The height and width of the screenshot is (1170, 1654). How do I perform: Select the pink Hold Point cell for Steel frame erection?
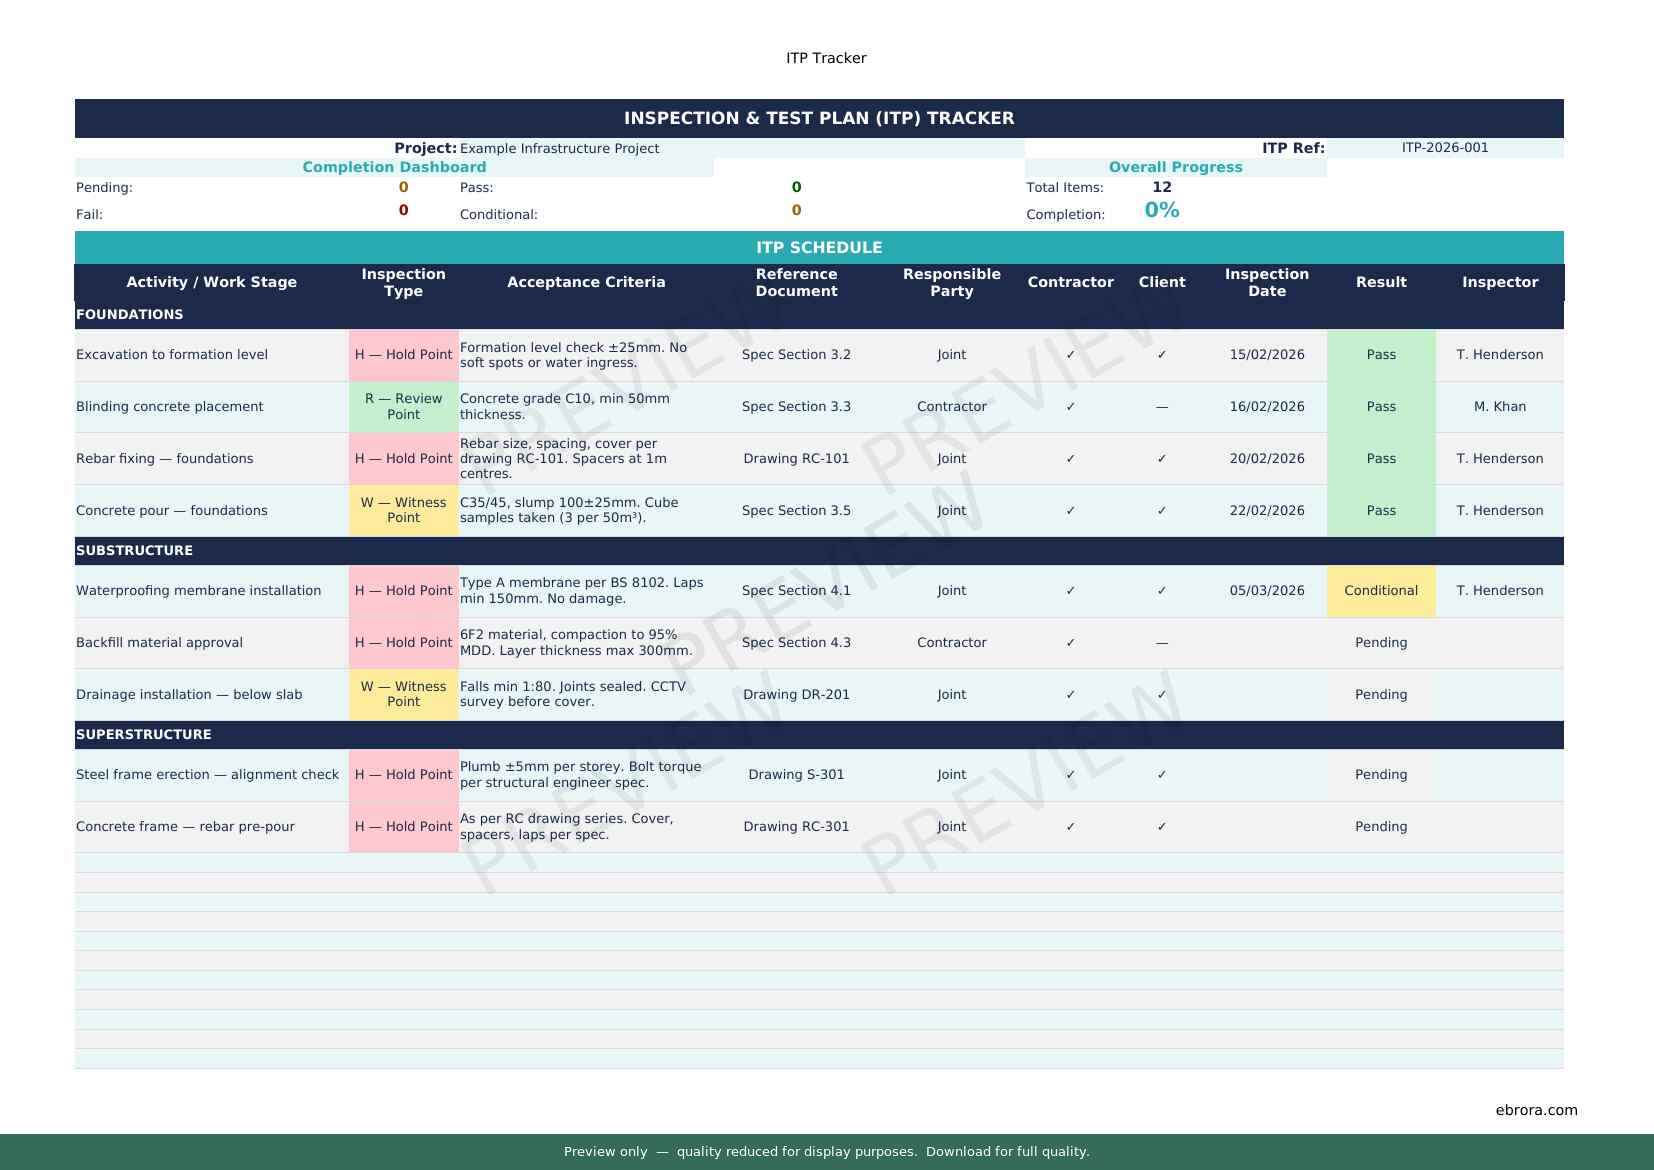pyautogui.click(x=403, y=775)
